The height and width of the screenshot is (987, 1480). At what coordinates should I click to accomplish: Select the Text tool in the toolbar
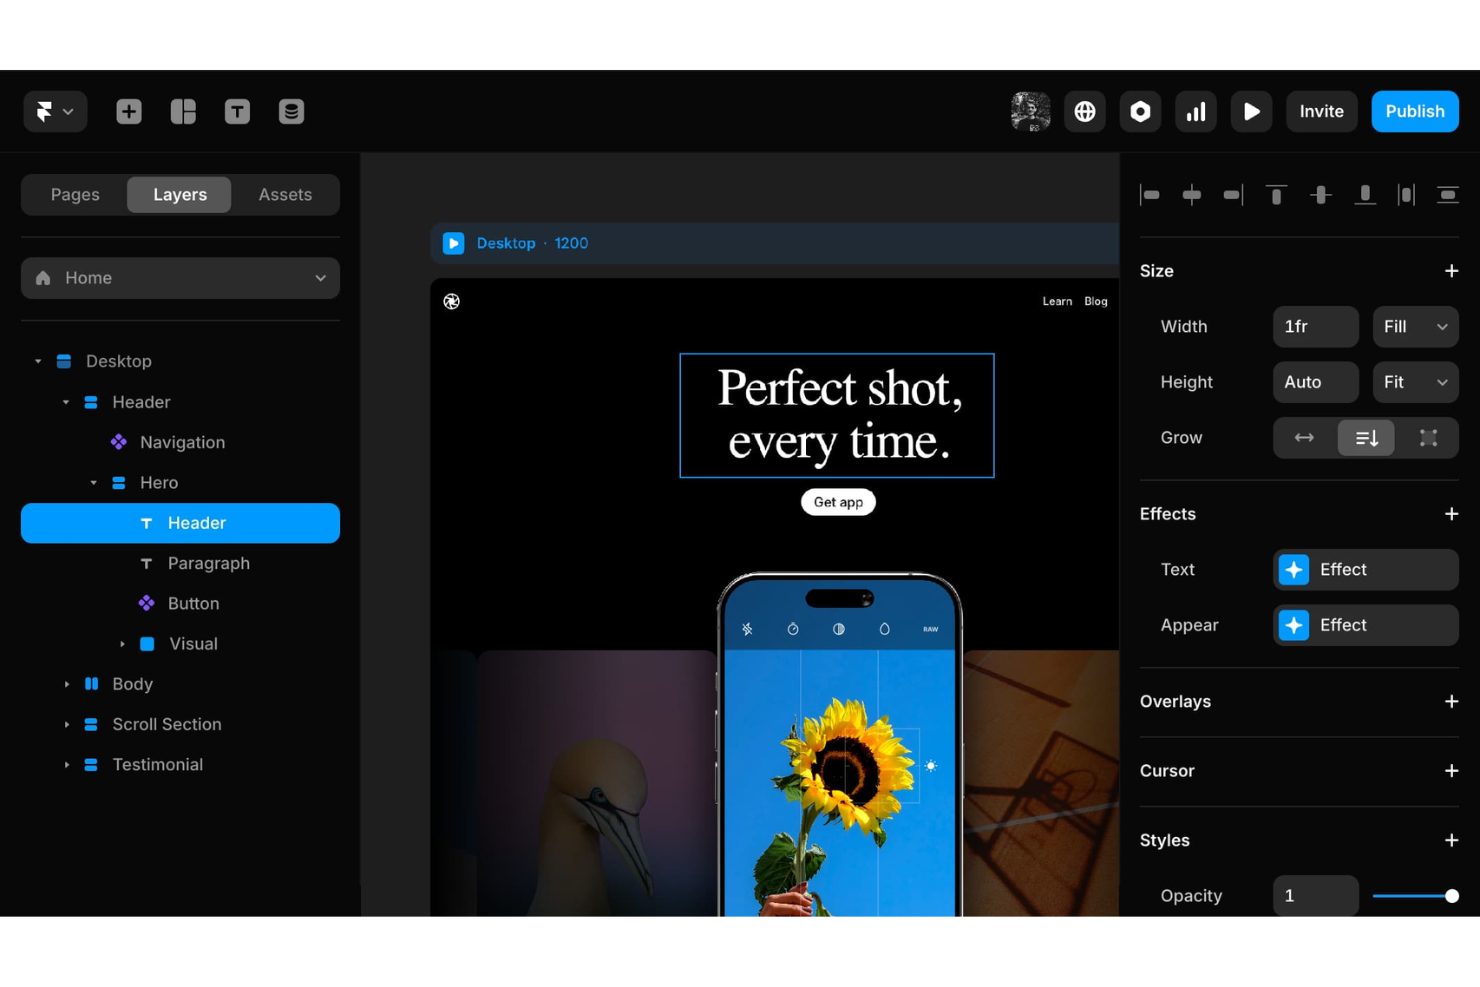click(237, 111)
